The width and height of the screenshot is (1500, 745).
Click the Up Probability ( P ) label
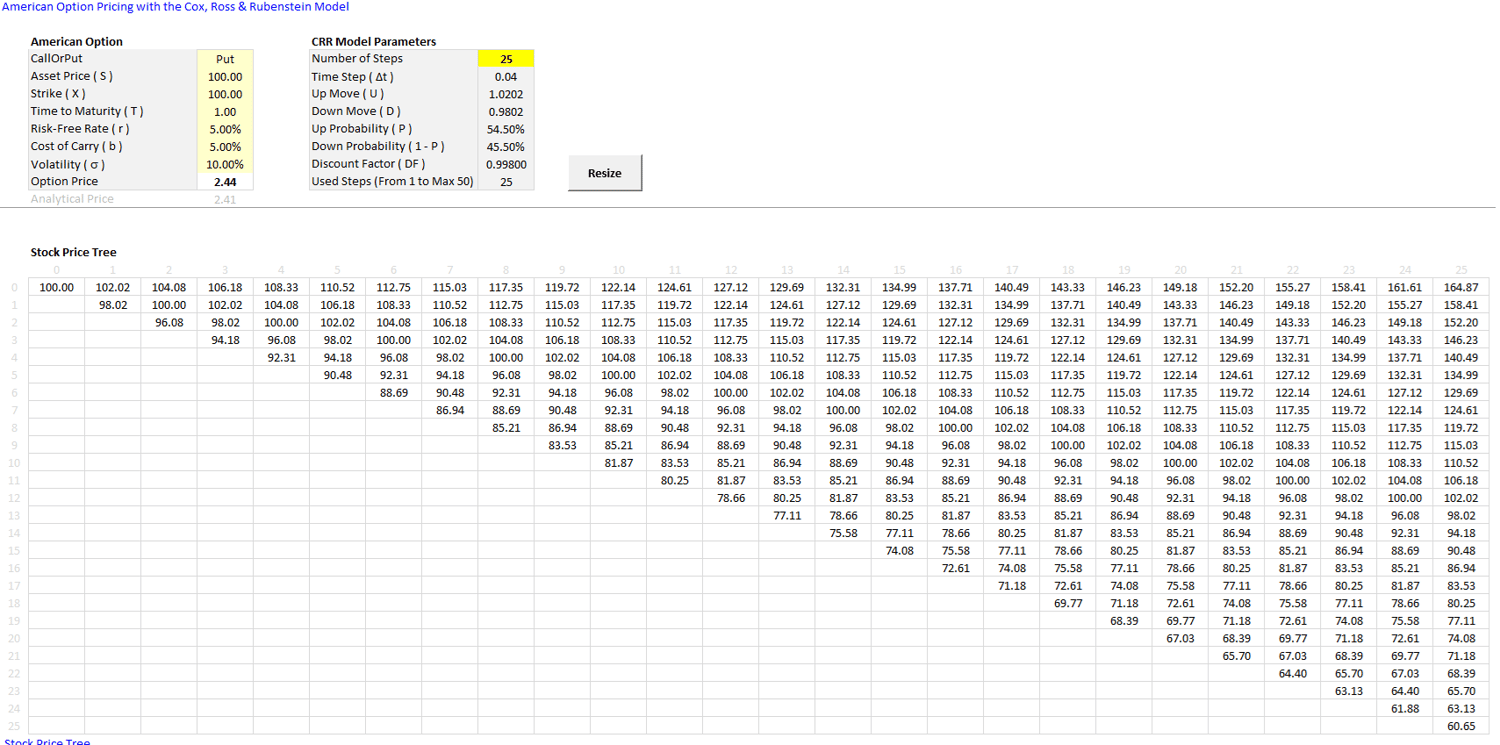tap(361, 129)
